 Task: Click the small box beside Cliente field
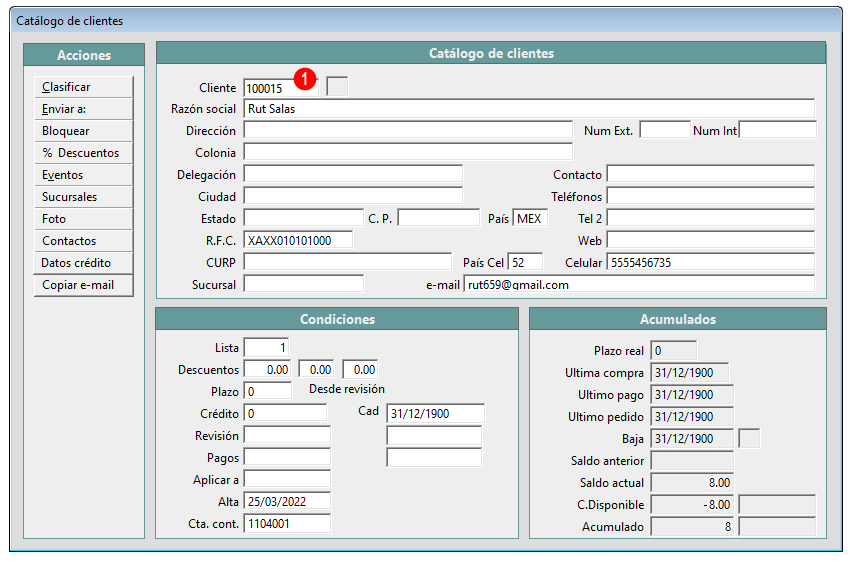click(x=337, y=87)
